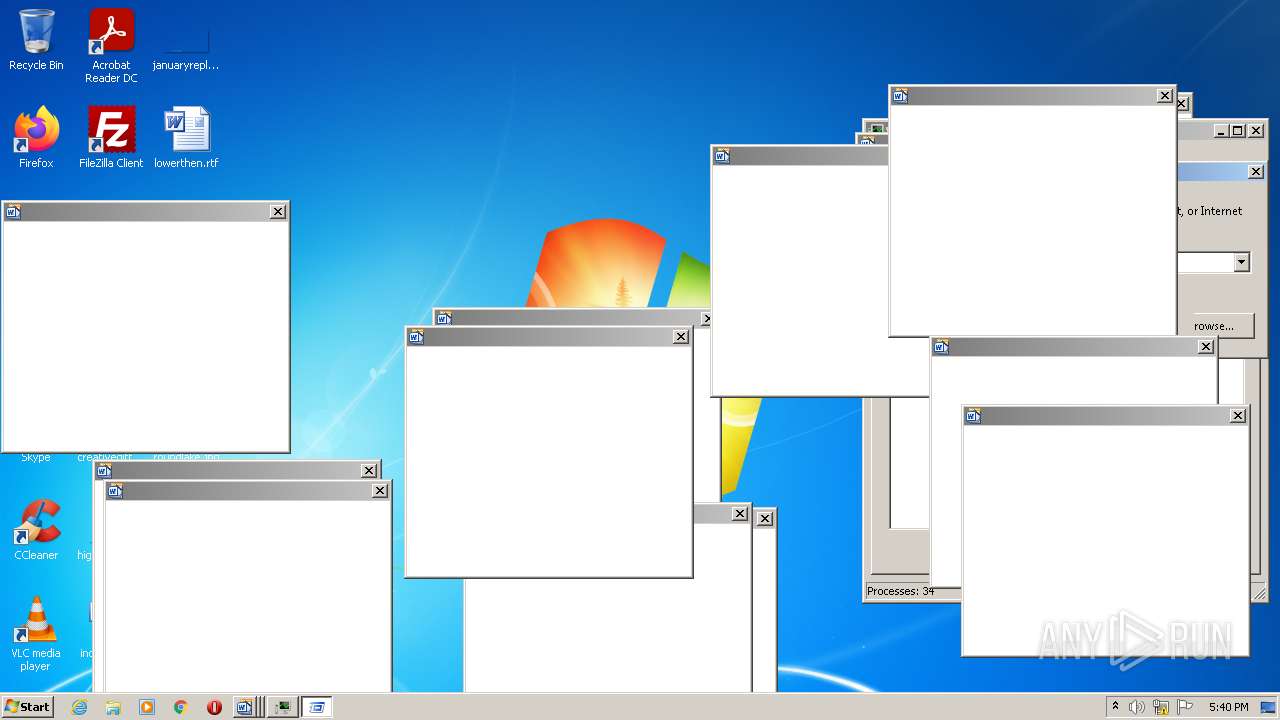Viewport: 1280px width, 720px height.
Task: Activate the Run dialog taskbar button
Action: 317,707
